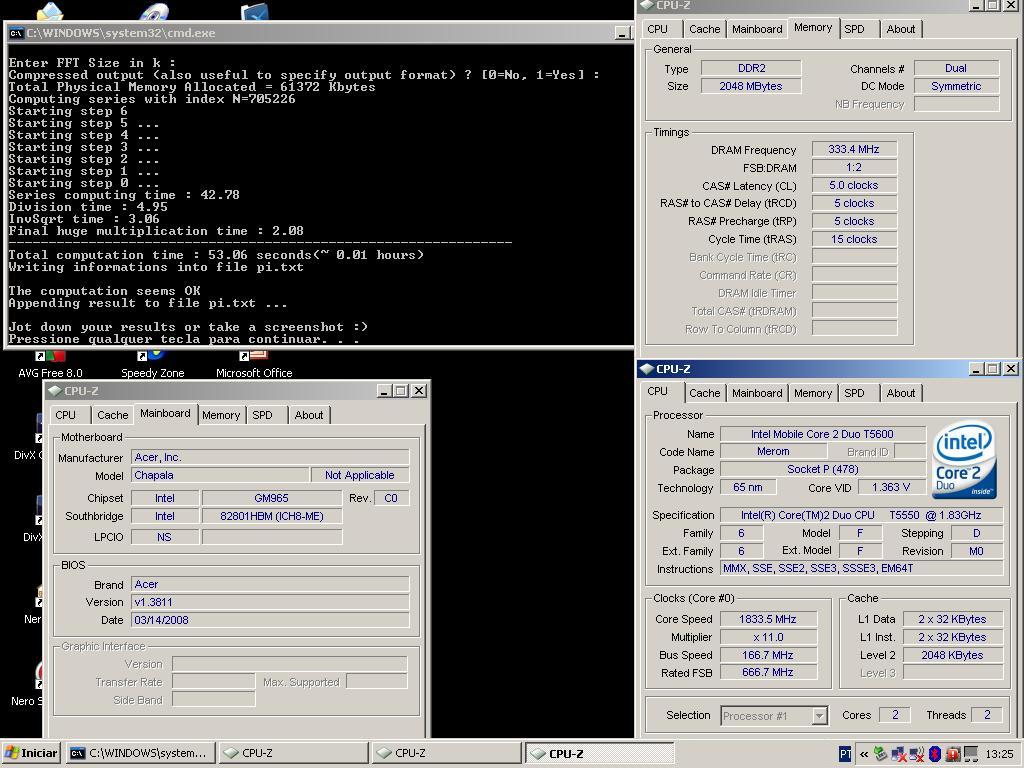Switch to the second CPU-Z taskbar button

[x=445, y=753]
